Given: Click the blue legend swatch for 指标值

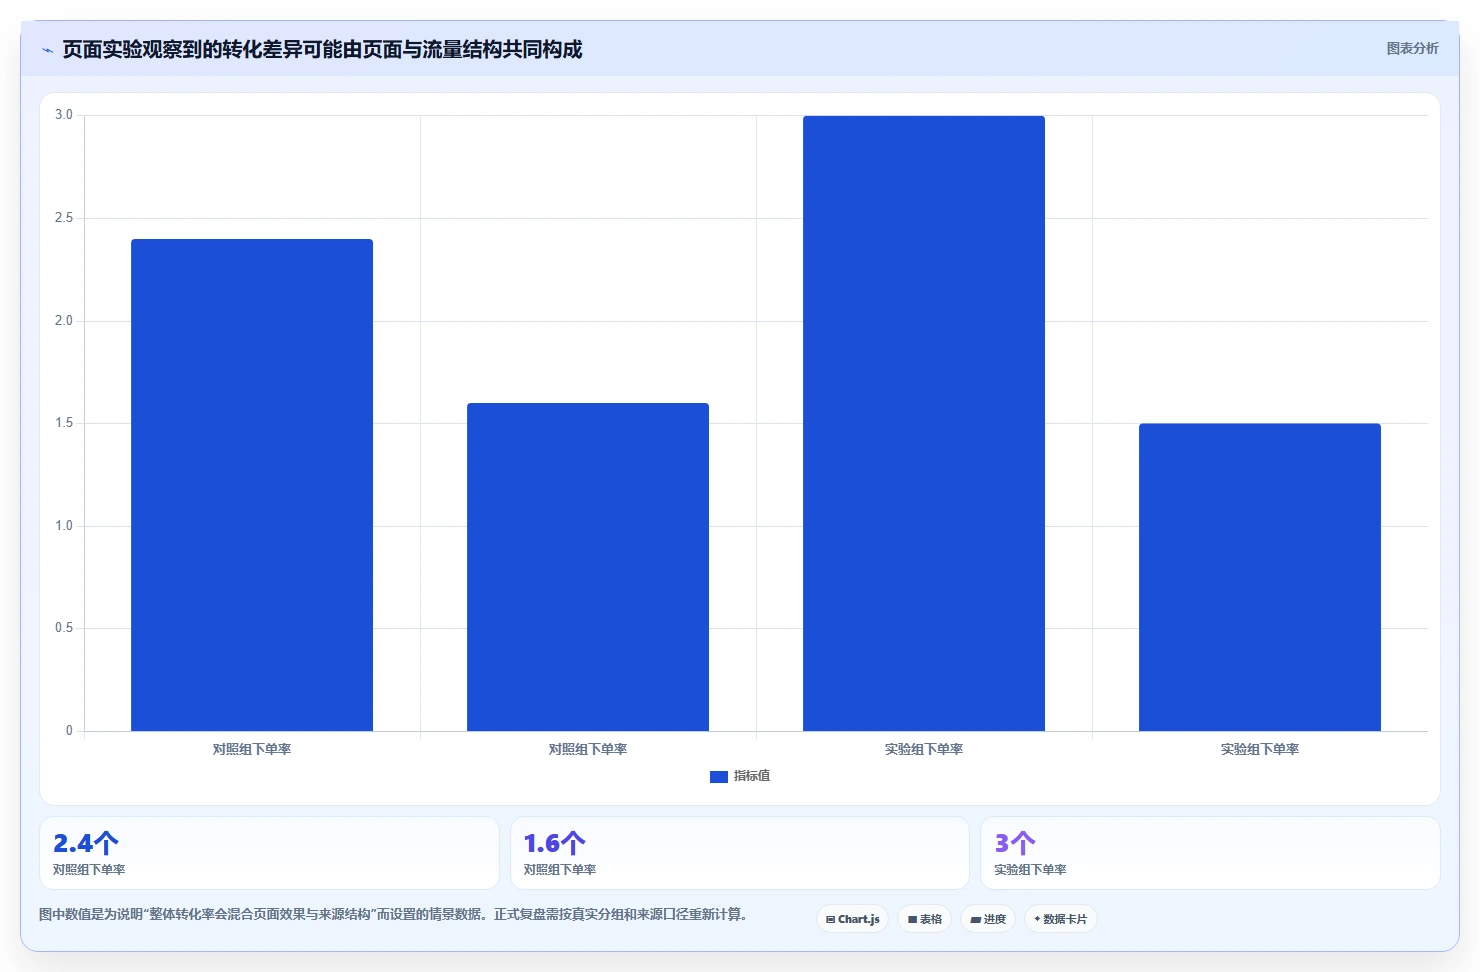Looking at the screenshot, I should click(x=719, y=776).
